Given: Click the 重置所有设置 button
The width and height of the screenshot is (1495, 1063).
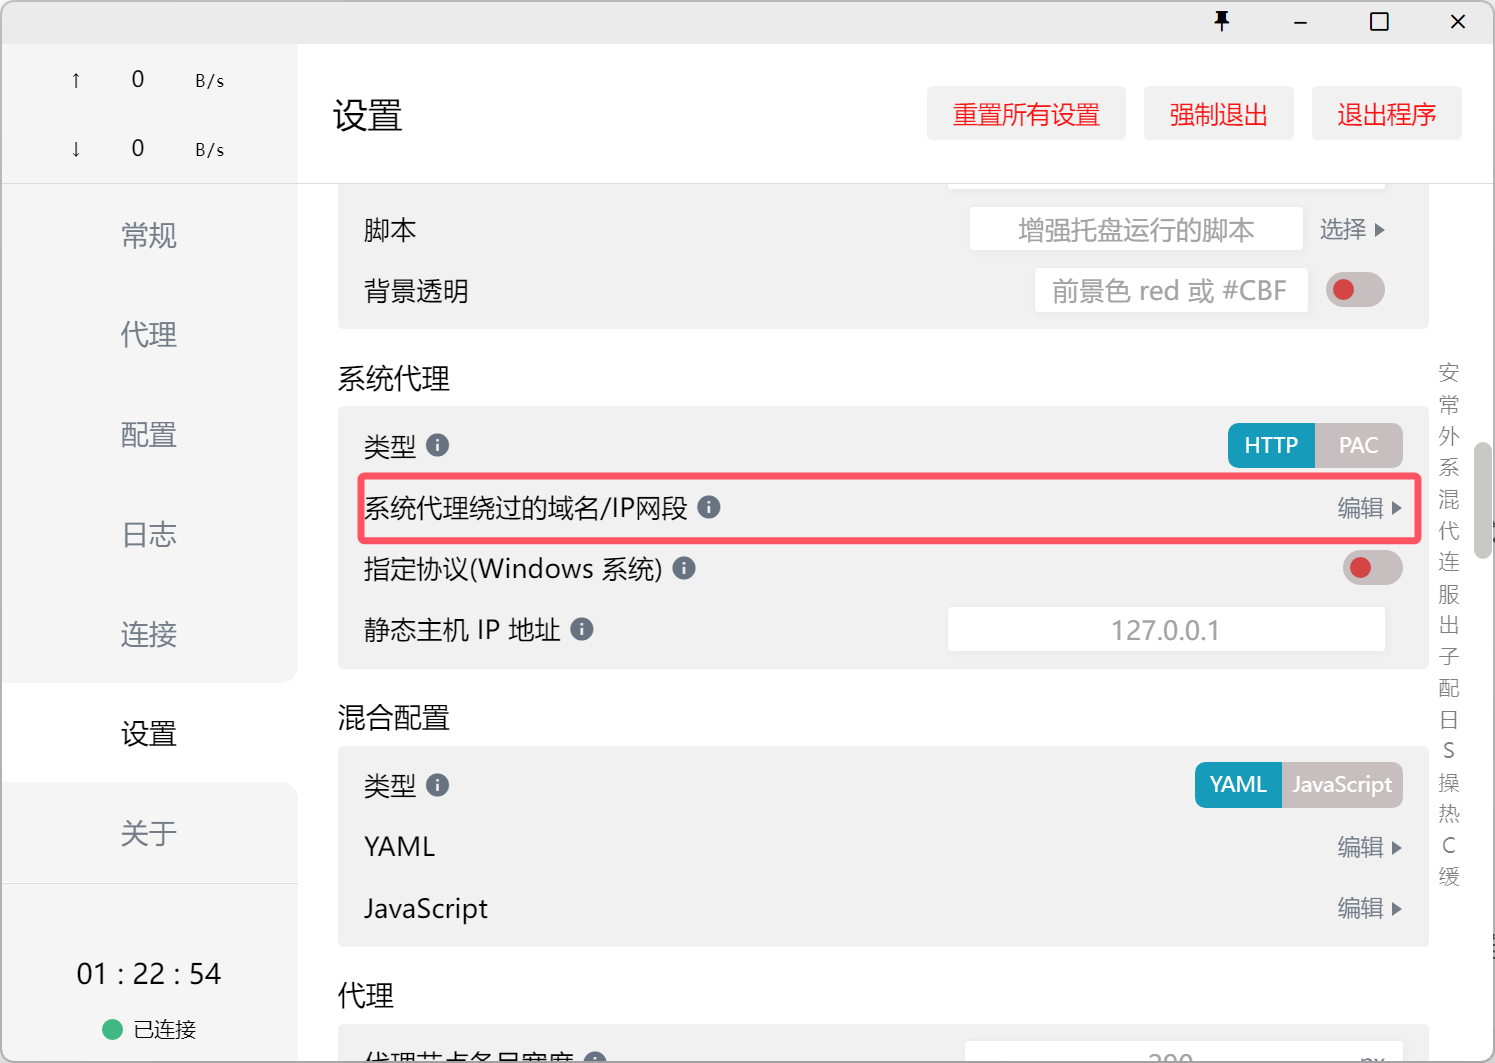Looking at the screenshot, I should (1026, 114).
